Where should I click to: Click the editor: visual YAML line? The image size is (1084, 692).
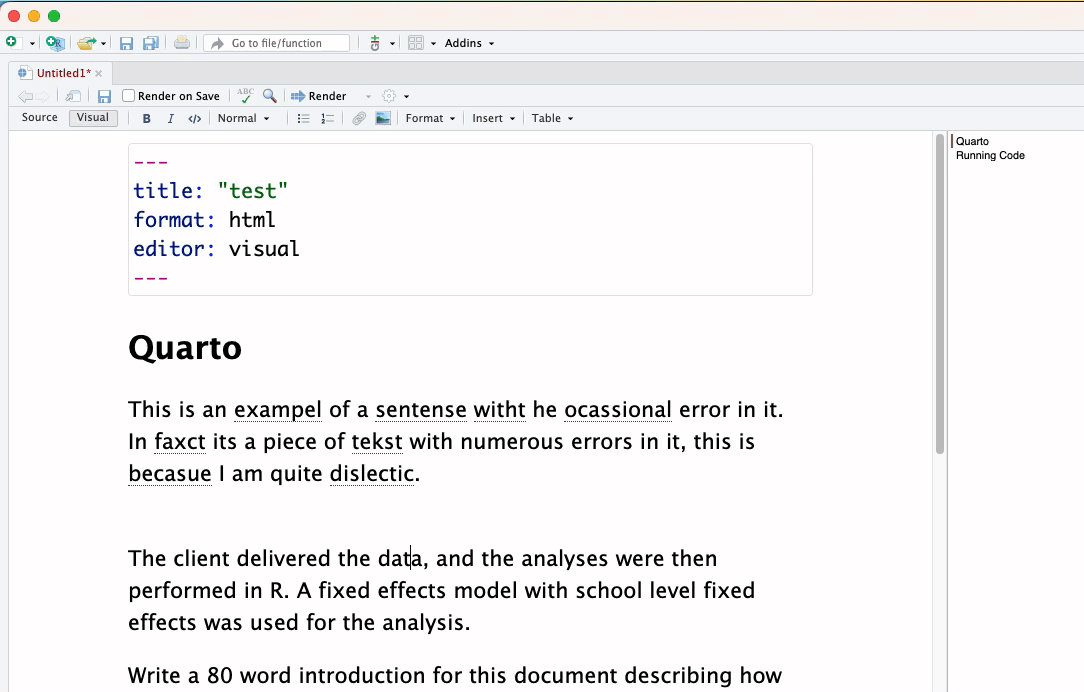click(216, 249)
